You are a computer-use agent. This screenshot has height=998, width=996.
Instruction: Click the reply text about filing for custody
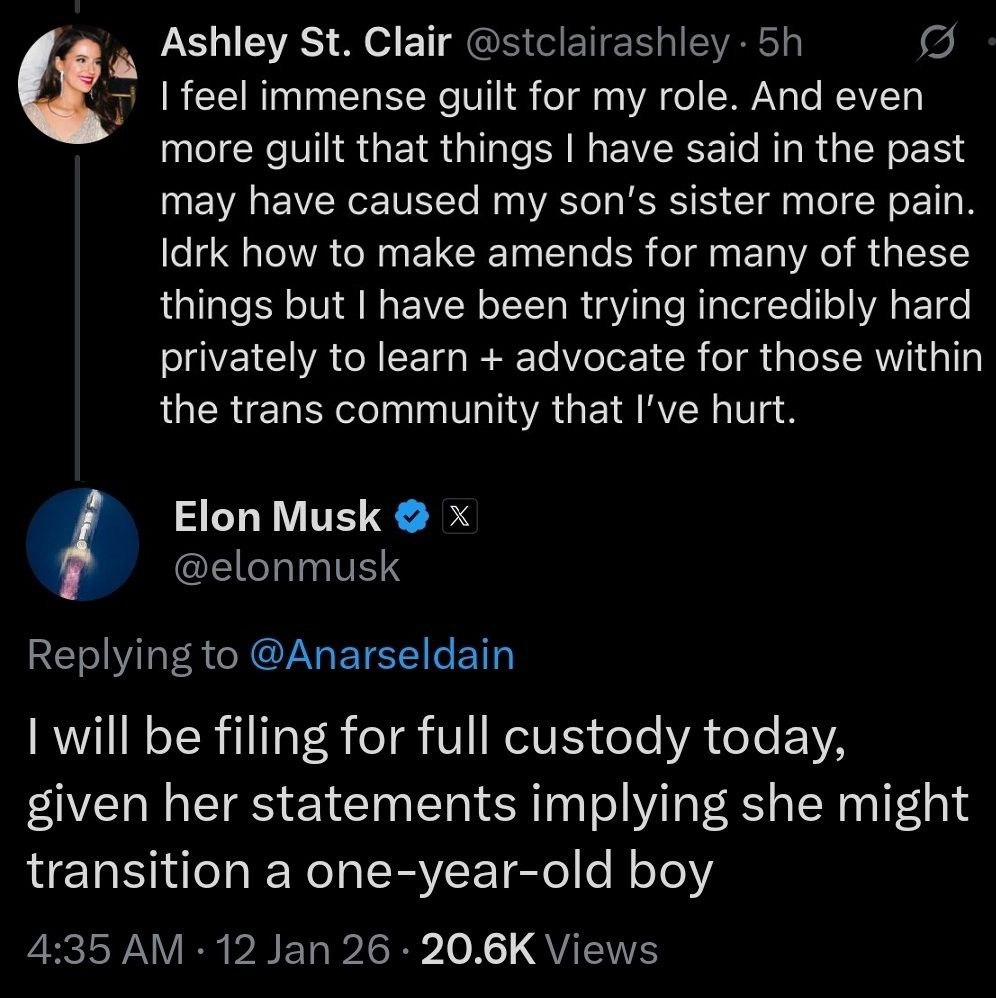point(497,806)
